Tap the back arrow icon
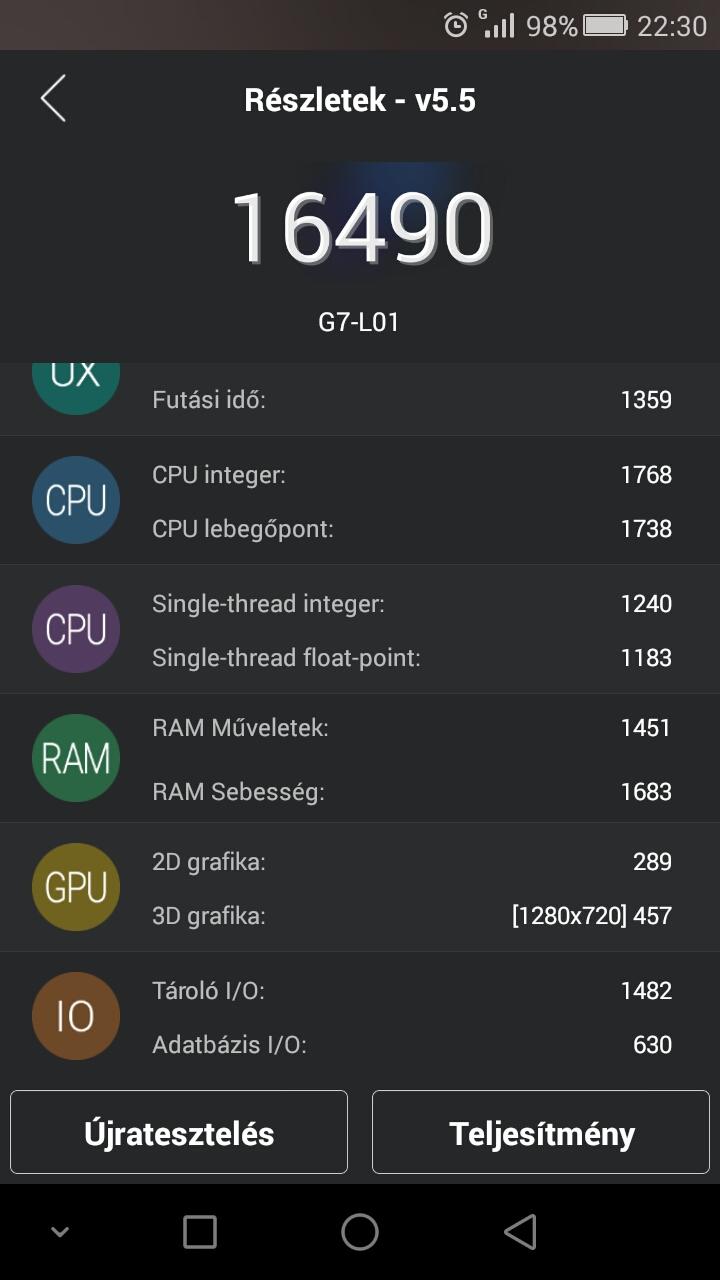The image size is (720, 1280). tap(53, 99)
